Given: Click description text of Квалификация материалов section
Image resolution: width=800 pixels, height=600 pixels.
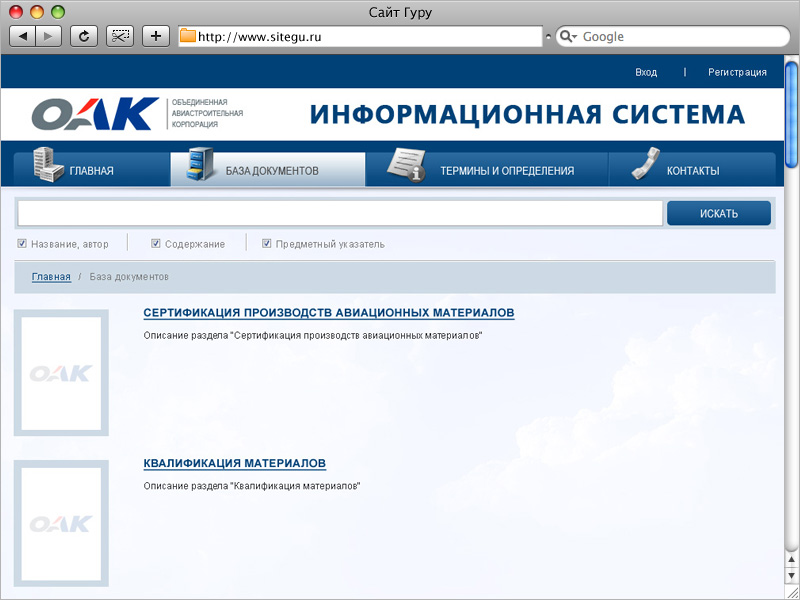Looking at the screenshot, I should pyautogui.click(x=252, y=486).
